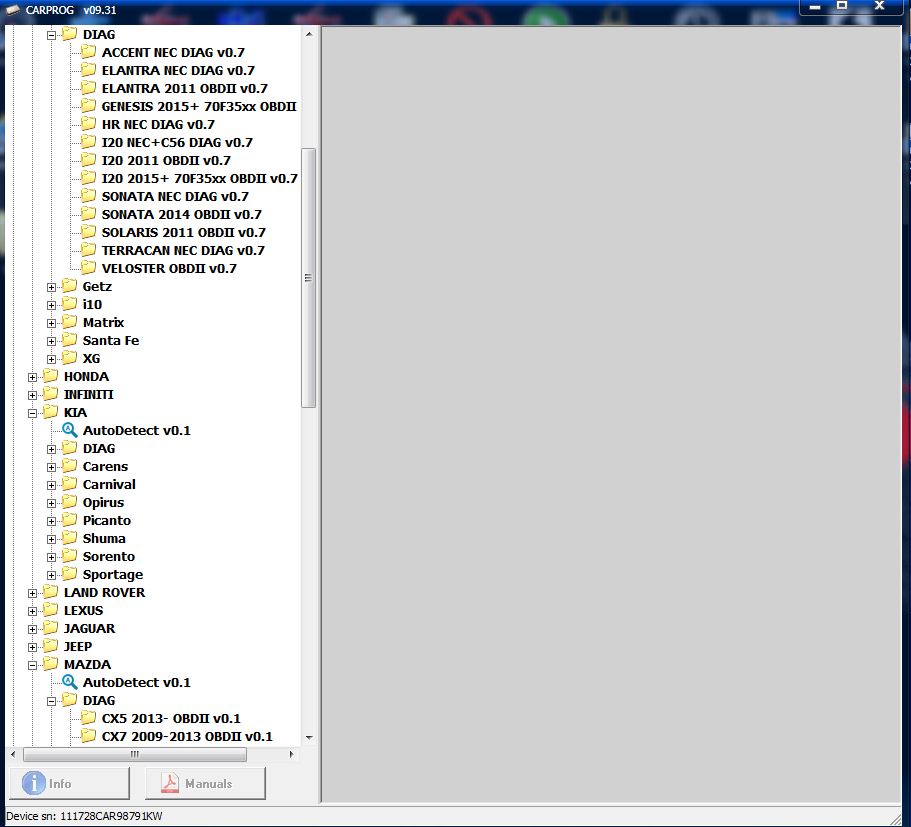
Task: Click folder icon of CX5 2013- OBDII v0.1
Action: click(x=88, y=718)
